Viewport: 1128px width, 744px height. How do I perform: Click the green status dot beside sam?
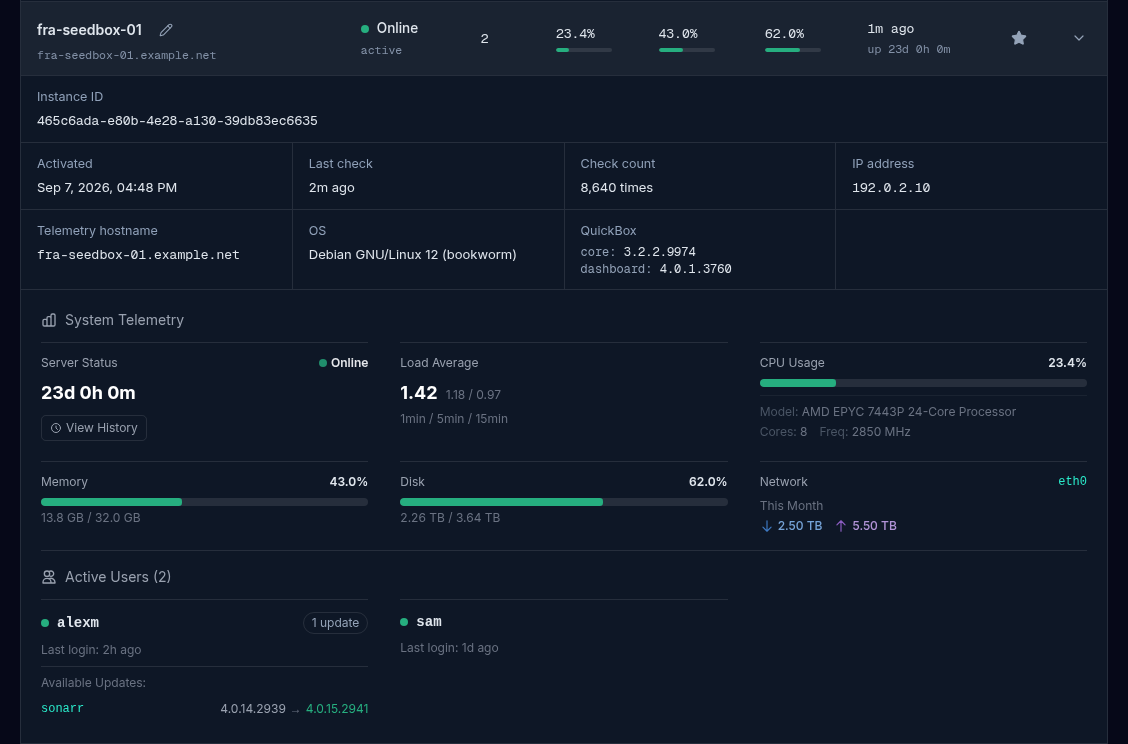[x=404, y=622]
